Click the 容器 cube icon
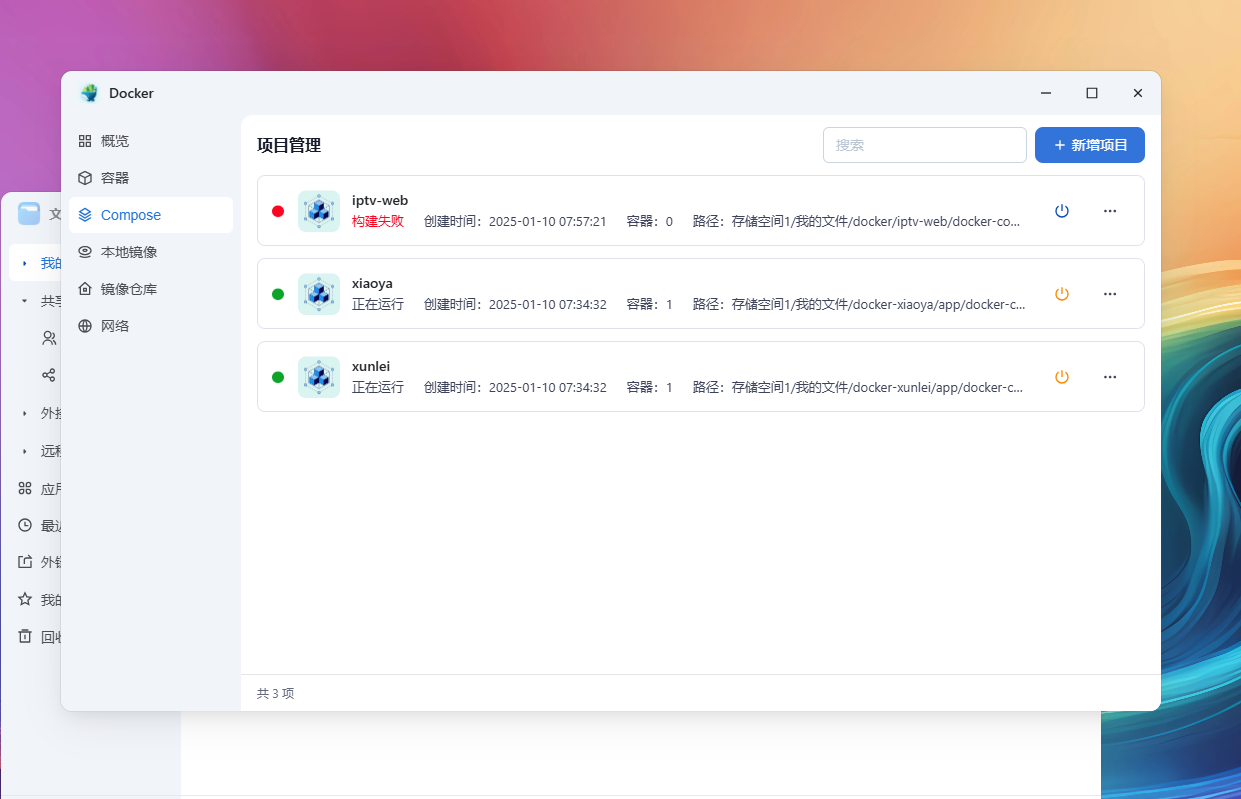Image resolution: width=1241 pixels, height=799 pixels. [85, 178]
